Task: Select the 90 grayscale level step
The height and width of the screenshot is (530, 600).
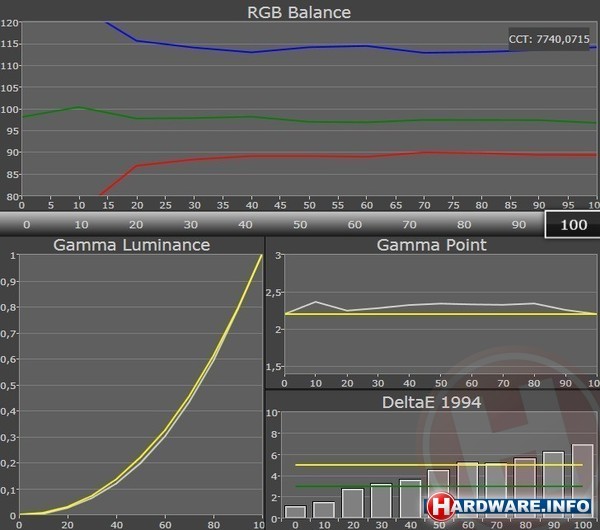Action: (x=517, y=225)
